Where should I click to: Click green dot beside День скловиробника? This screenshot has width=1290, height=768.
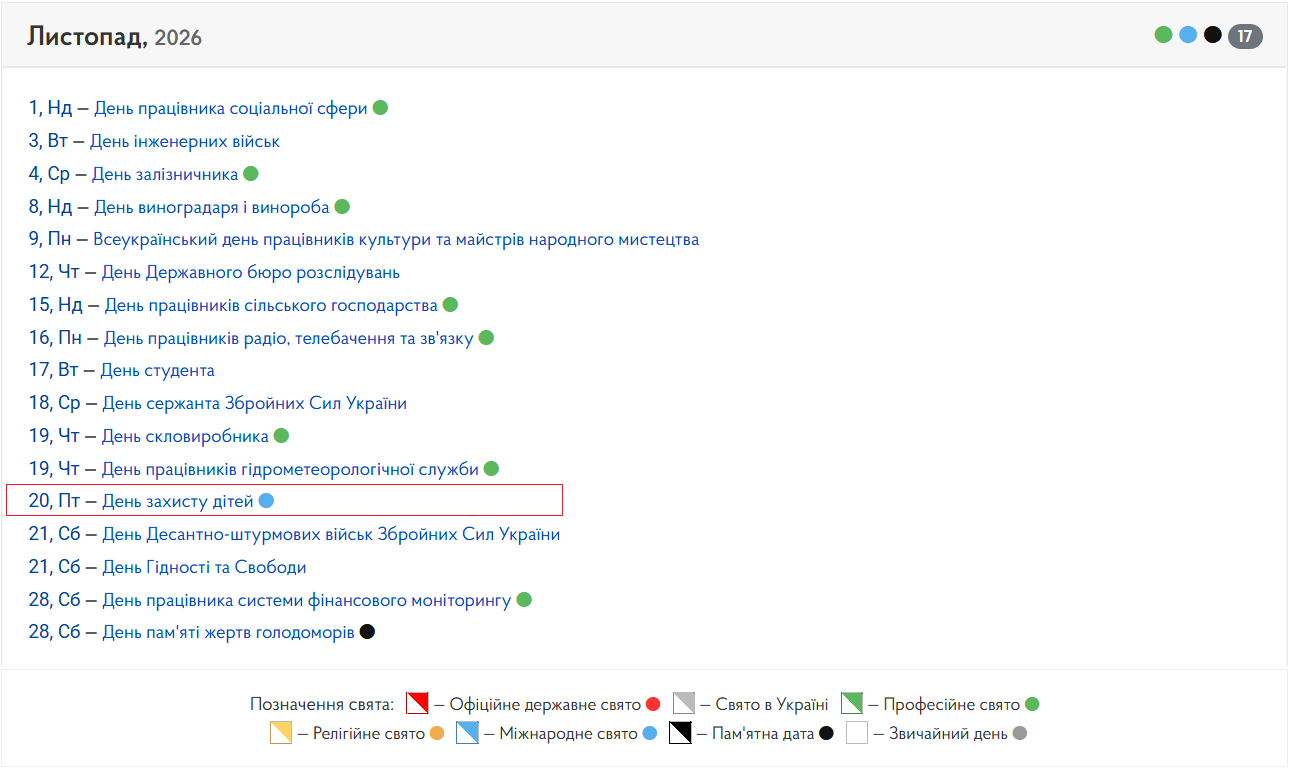(x=281, y=436)
